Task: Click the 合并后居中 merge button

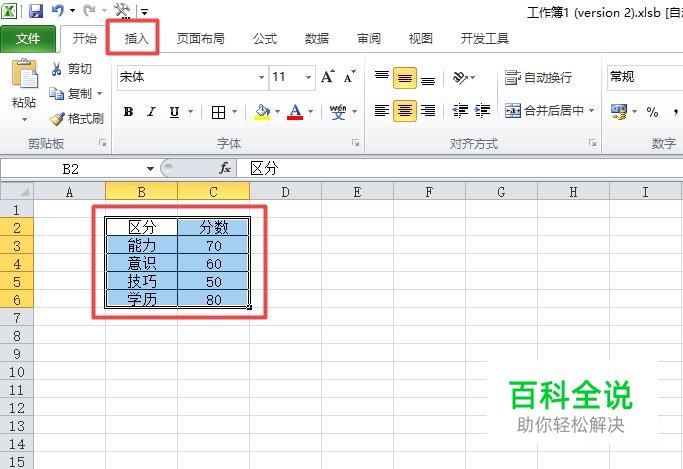Action: [x=544, y=111]
